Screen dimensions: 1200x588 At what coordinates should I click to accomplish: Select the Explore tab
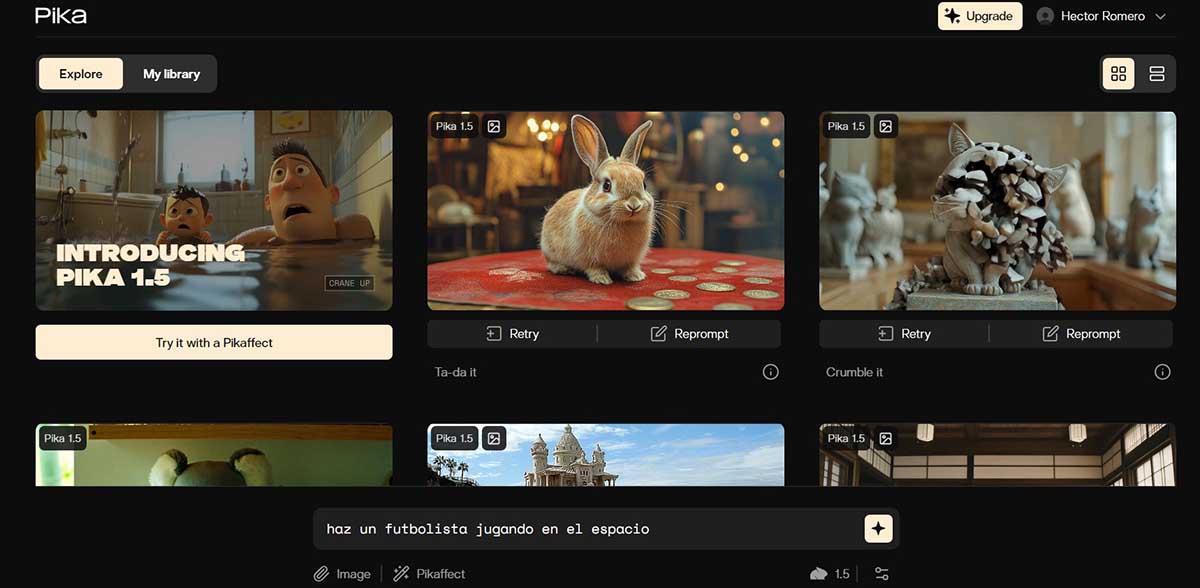[81, 74]
